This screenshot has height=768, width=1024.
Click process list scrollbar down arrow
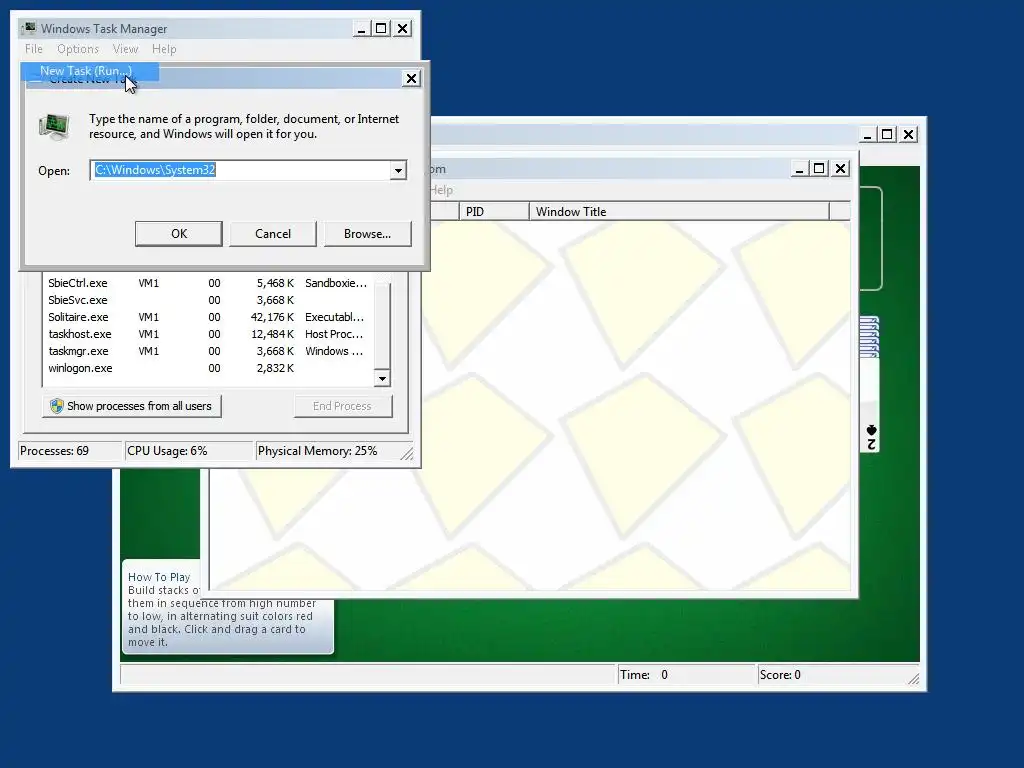pyautogui.click(x=382, y=378)
